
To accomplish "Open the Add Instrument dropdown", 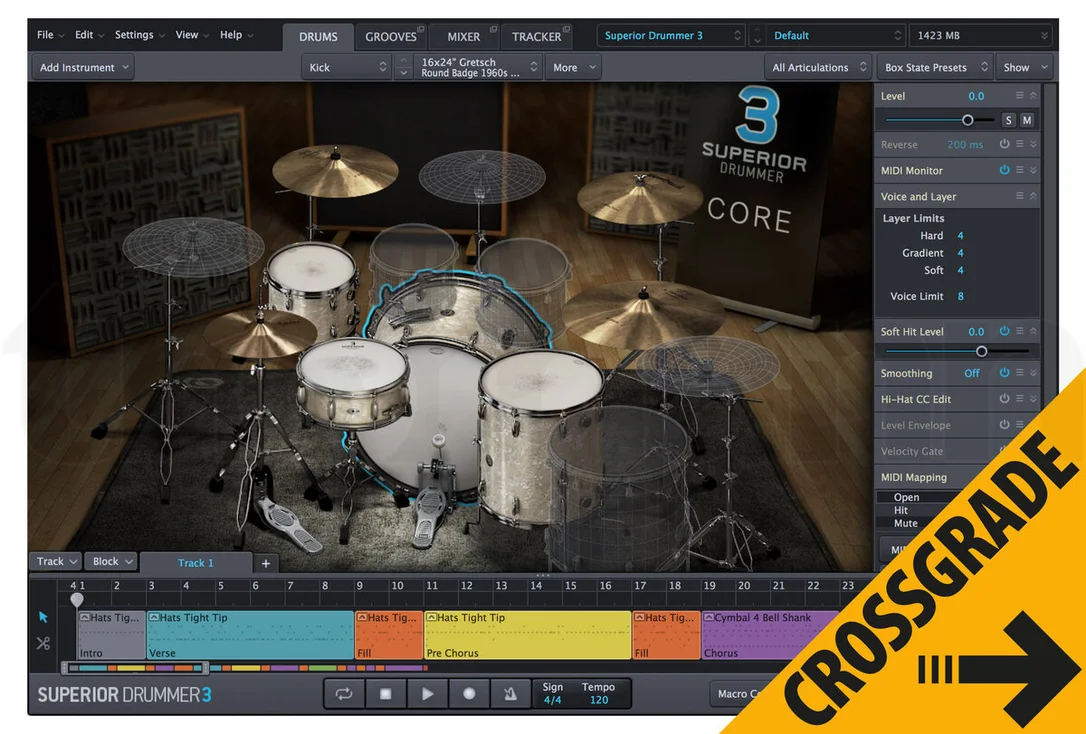I will (83, 67).
